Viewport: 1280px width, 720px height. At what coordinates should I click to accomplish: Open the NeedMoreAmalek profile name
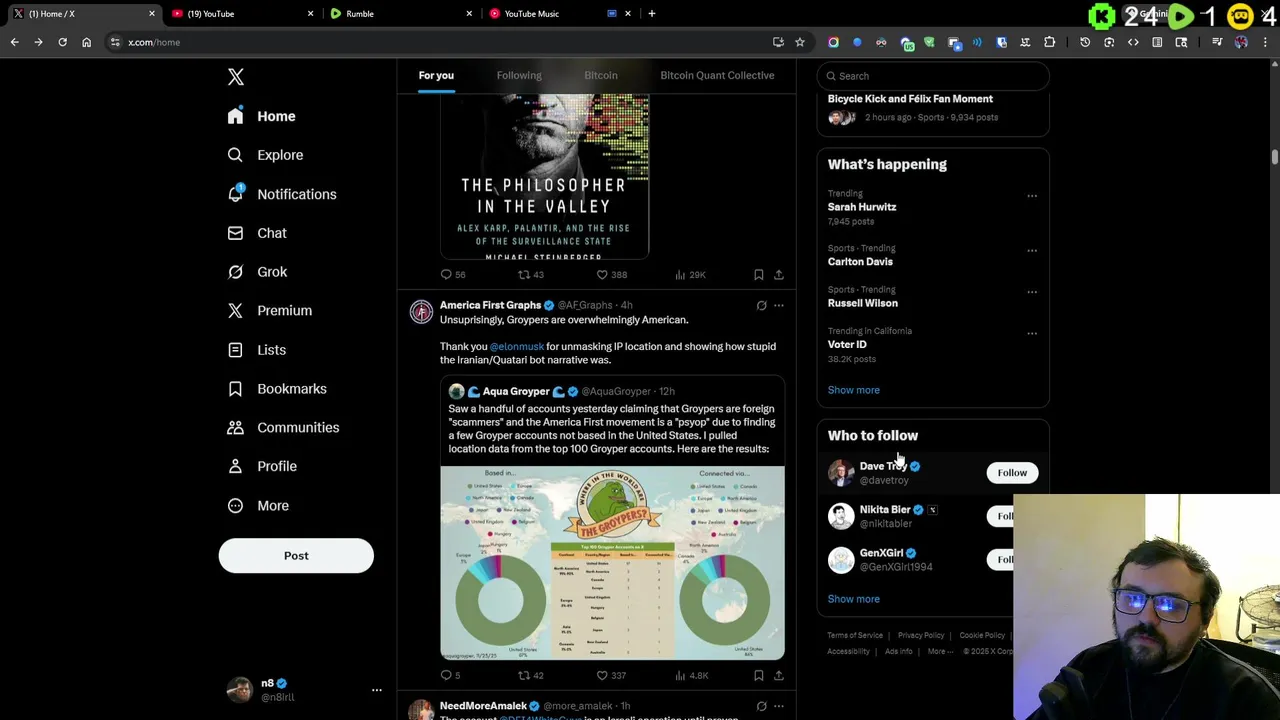483,706
